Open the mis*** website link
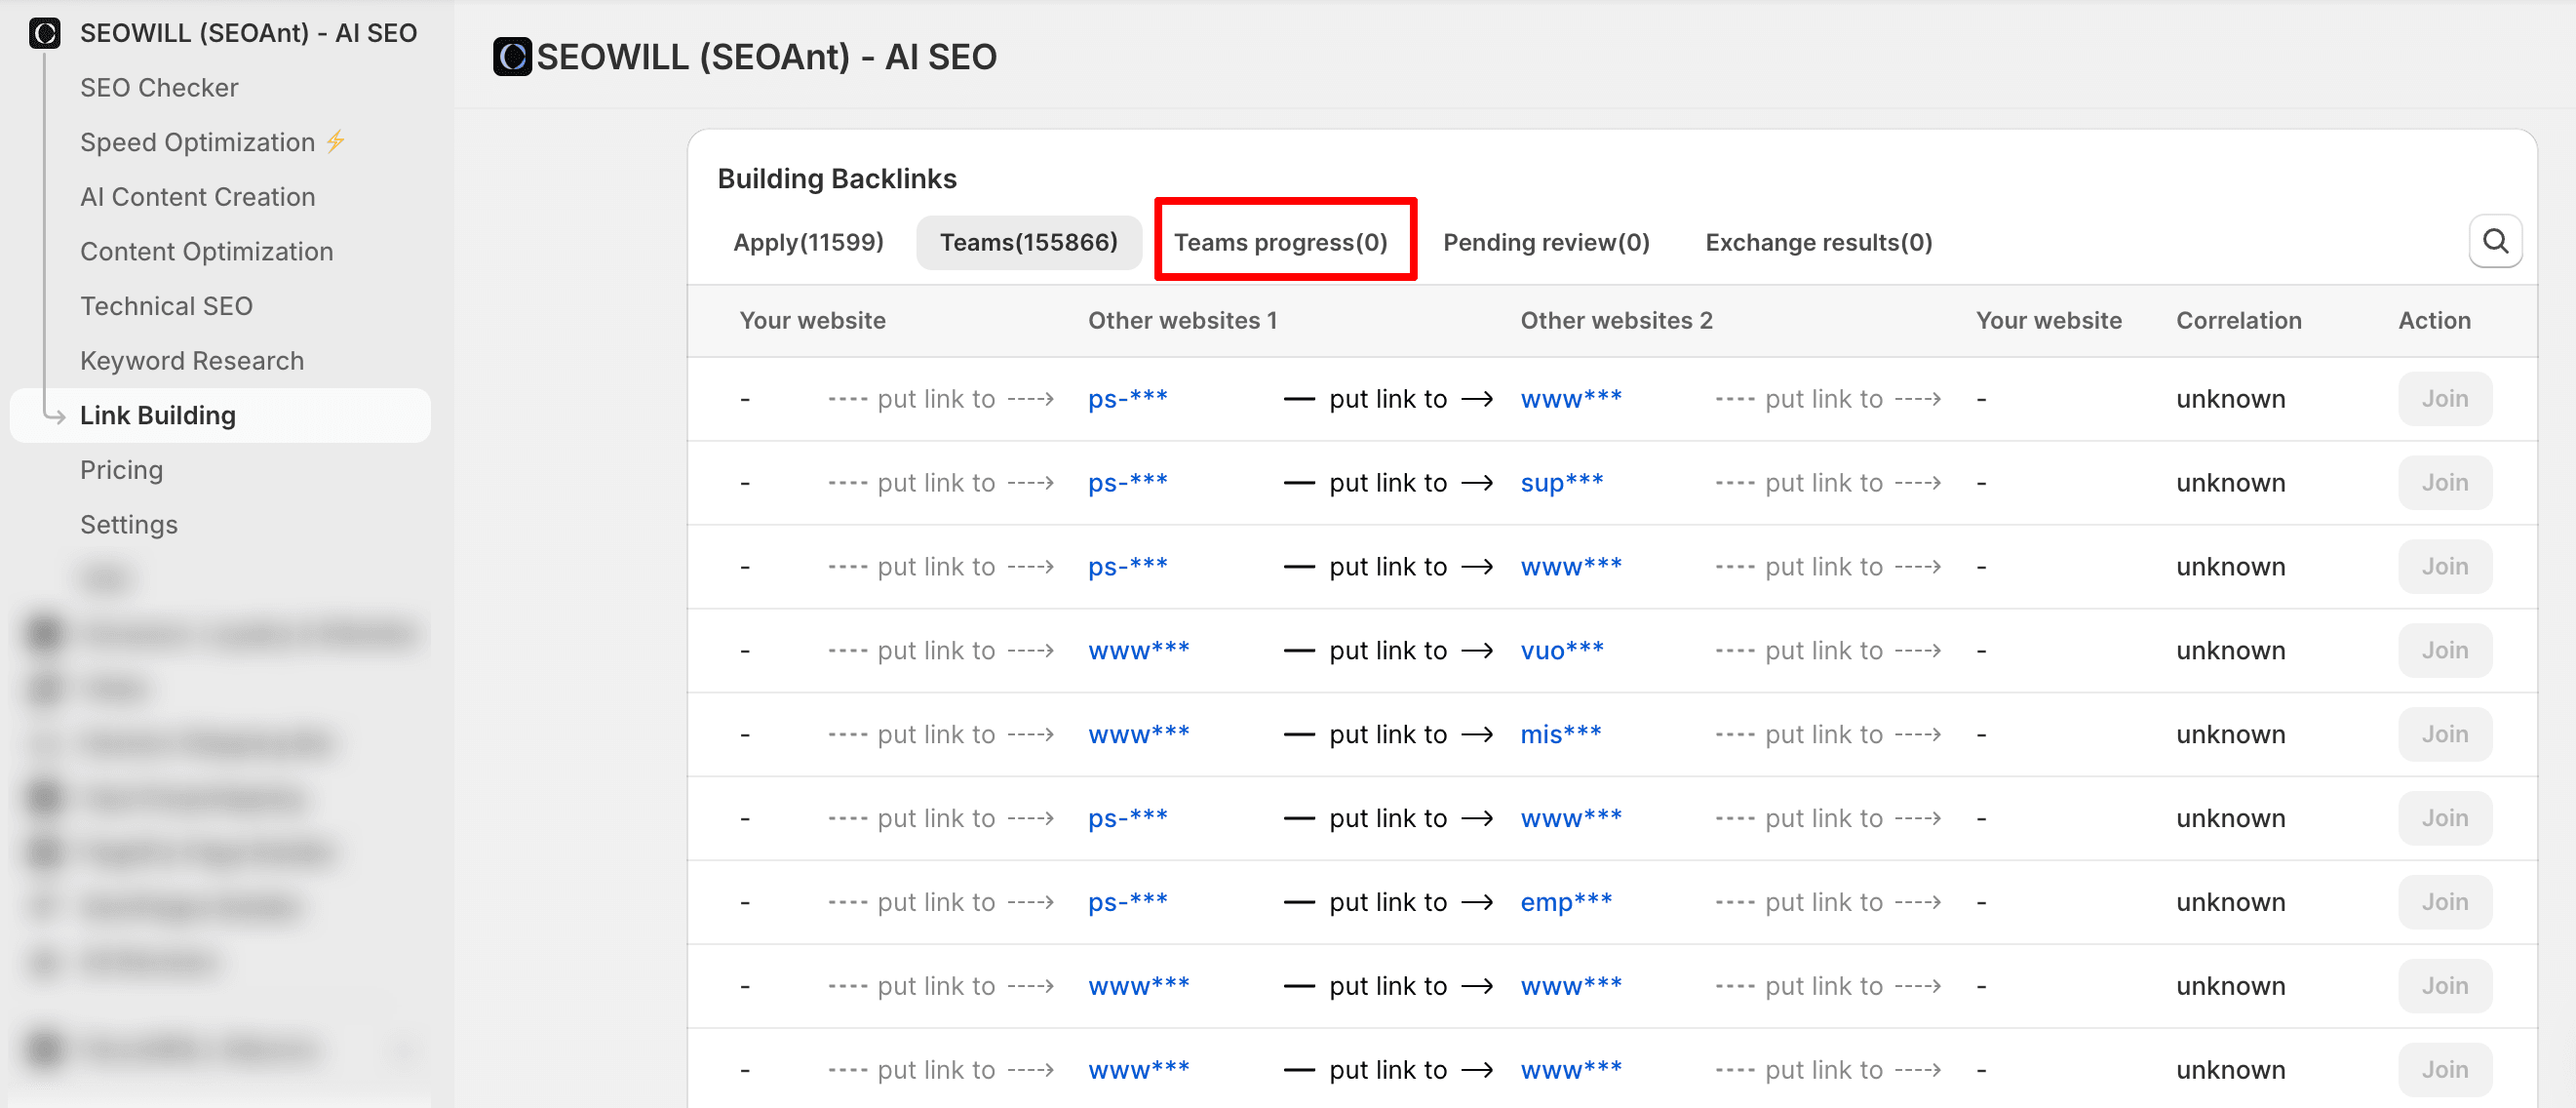 [1559, 733]
